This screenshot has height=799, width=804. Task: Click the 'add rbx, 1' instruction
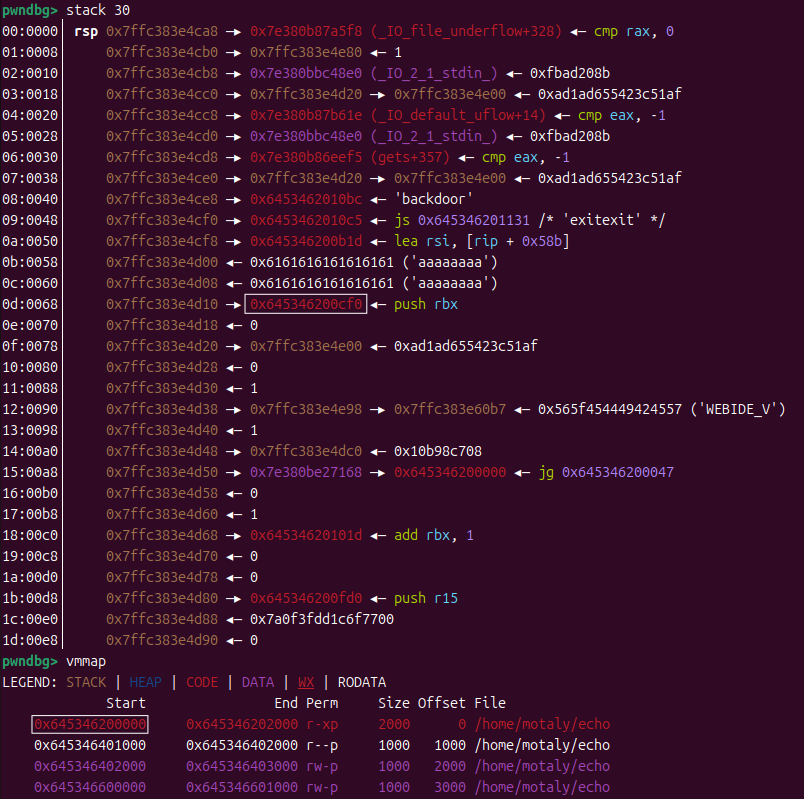click(x=434, y=535)
